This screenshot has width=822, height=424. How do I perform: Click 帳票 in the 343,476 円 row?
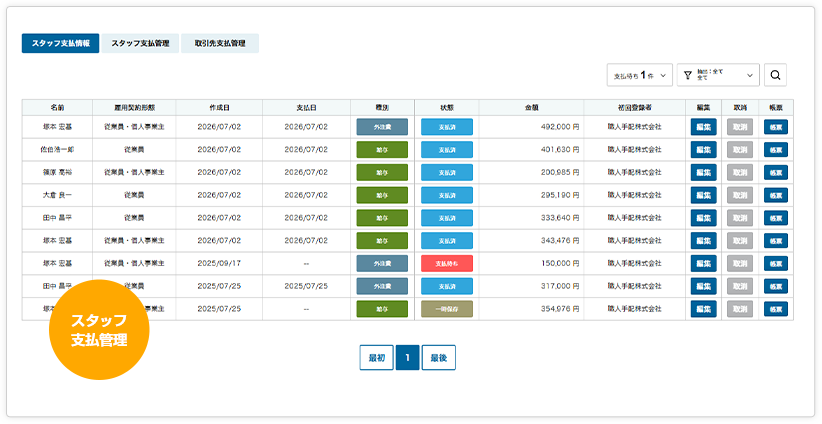[776, 241]
